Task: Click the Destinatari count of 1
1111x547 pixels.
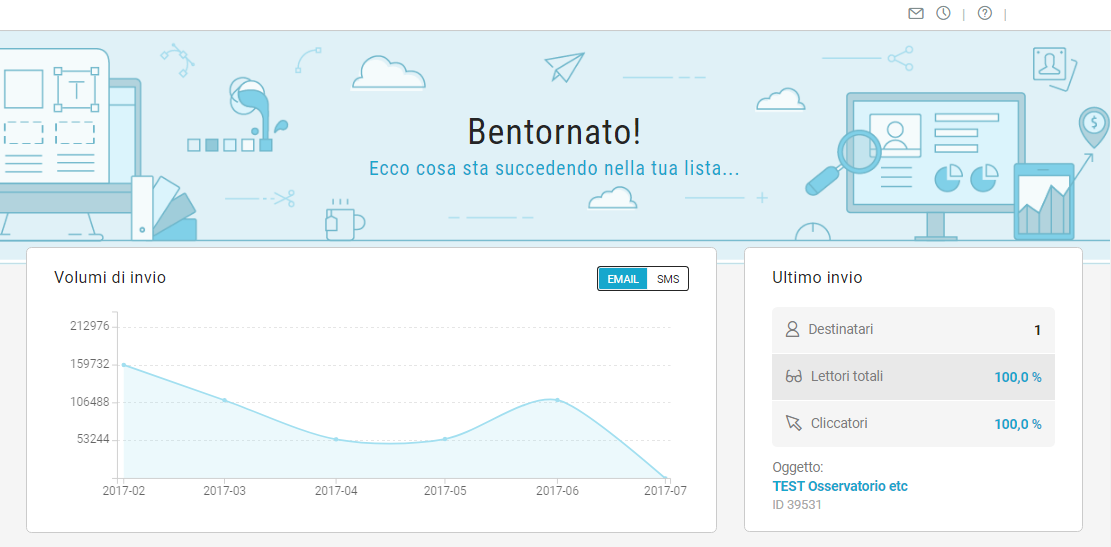Action: tap(1037, 330)
